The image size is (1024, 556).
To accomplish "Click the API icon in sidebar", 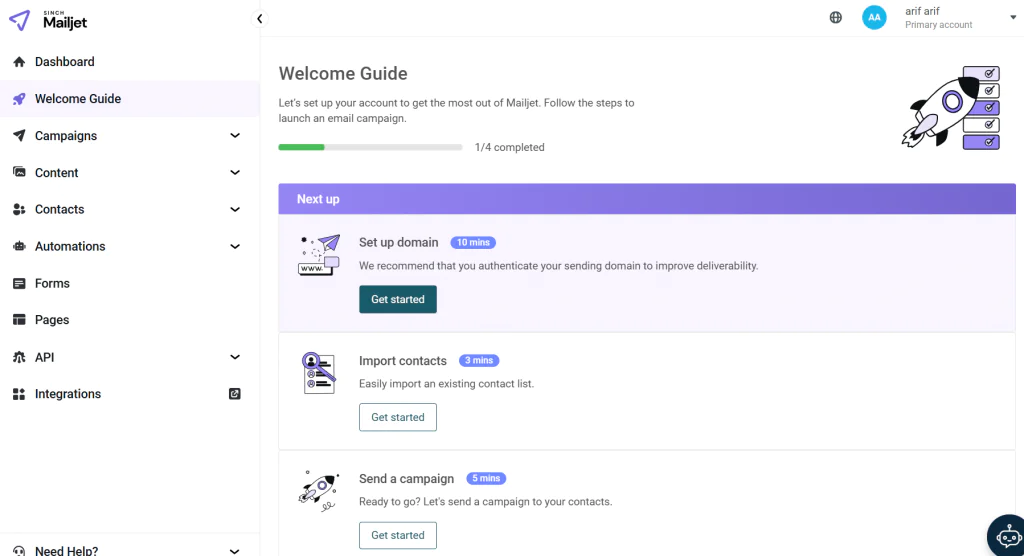I will pos(19,357).
